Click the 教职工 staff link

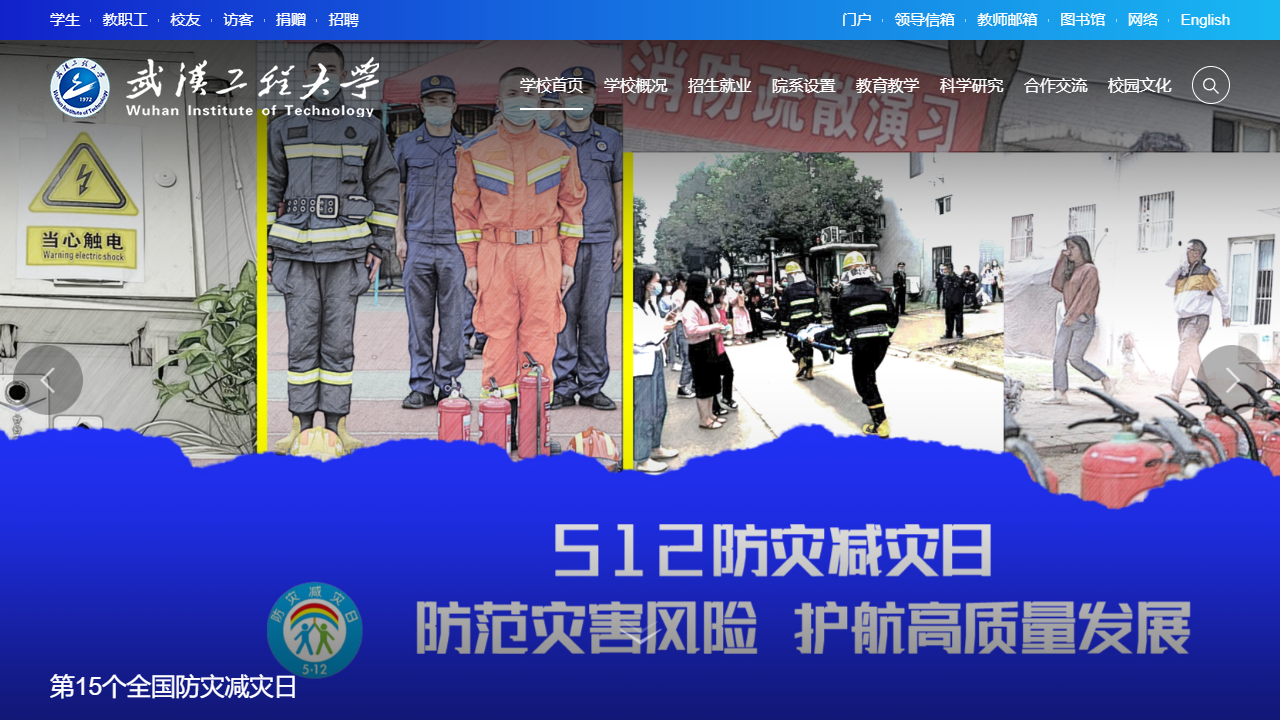tap(124, 19)
